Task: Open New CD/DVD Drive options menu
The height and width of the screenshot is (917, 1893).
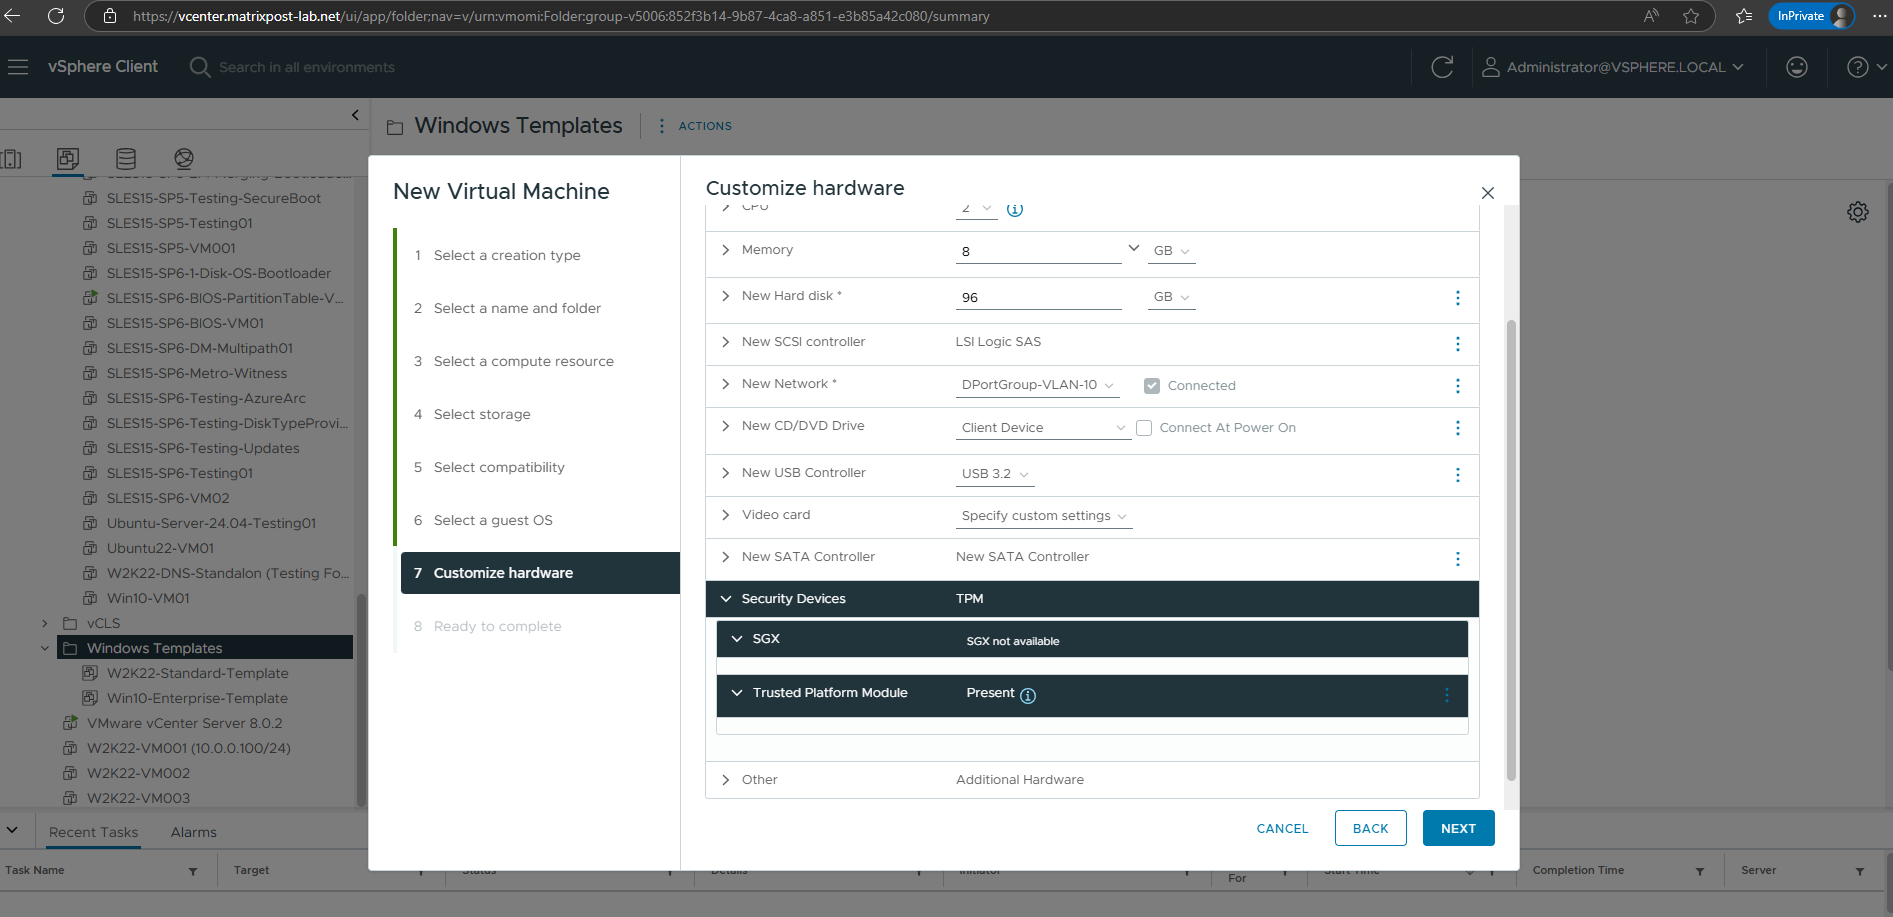Action: tap(1457, 428)
